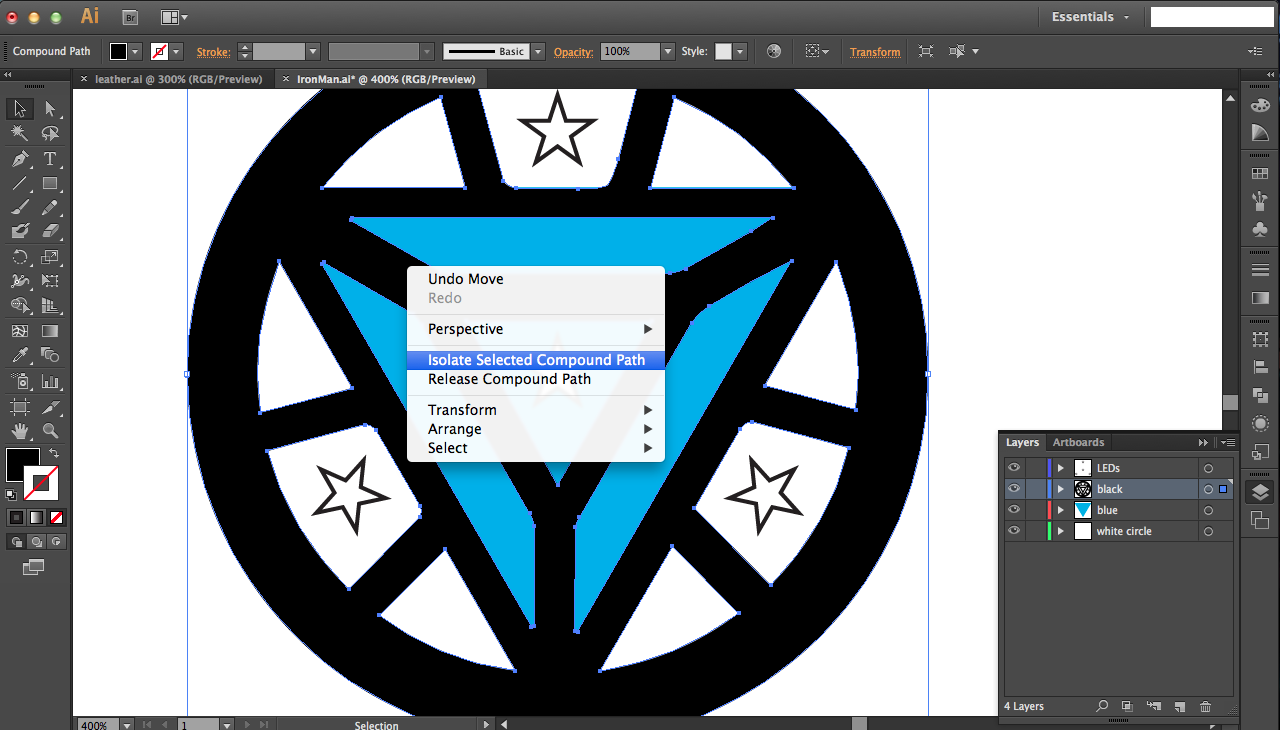Viewport: 1280px width, 730px height.
Task: Open the zoom level dropdown
Action: [x=129, y=724]
